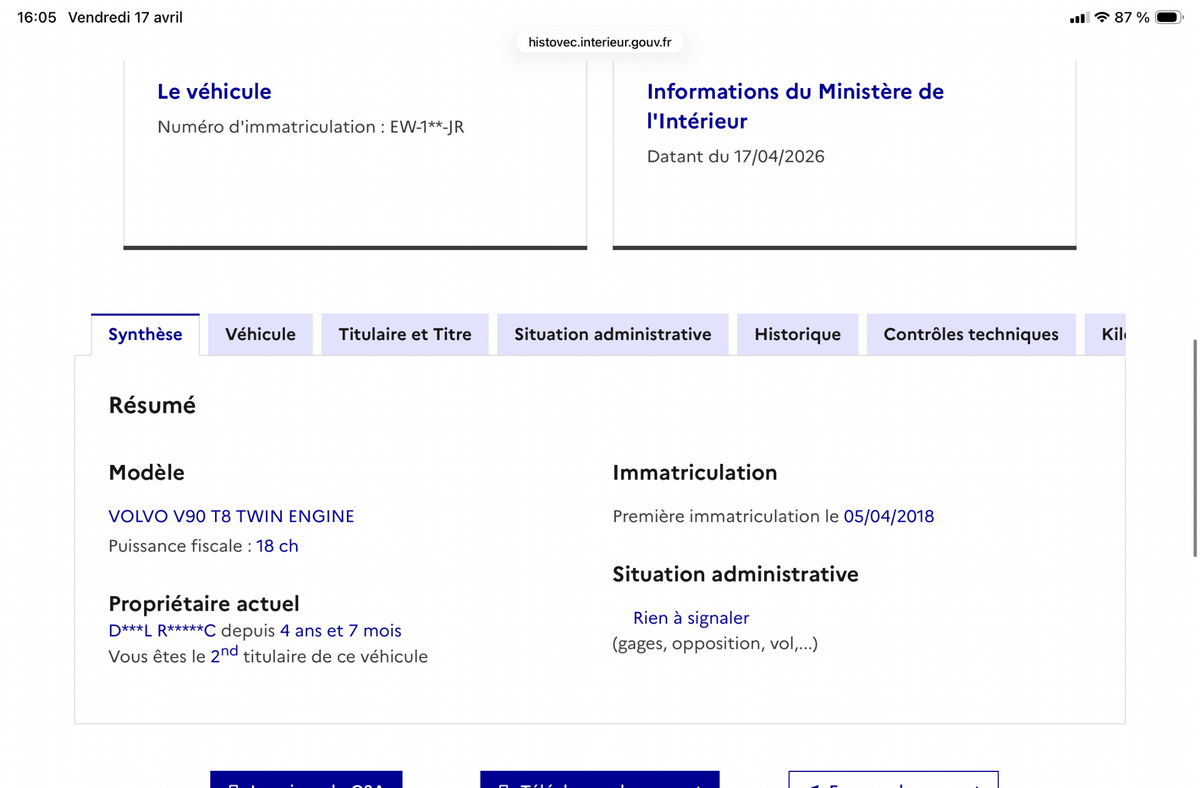Image resolution: width=1200 pixels, height=788 pixels.
Task: Click VOLVO V90 T8 TWIN ENGINE model name
Action: 231,516
